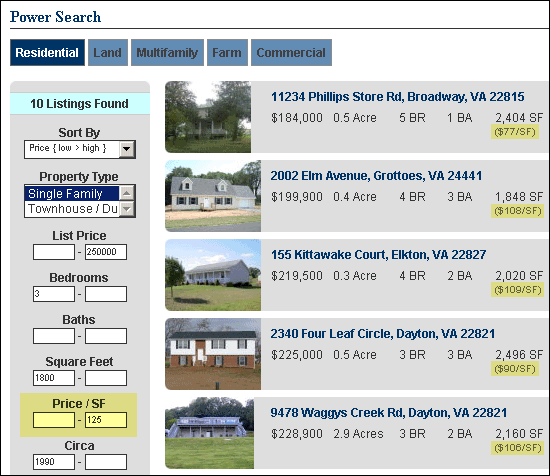
Task: Focus the Baths minimum field
Action: 54,336
